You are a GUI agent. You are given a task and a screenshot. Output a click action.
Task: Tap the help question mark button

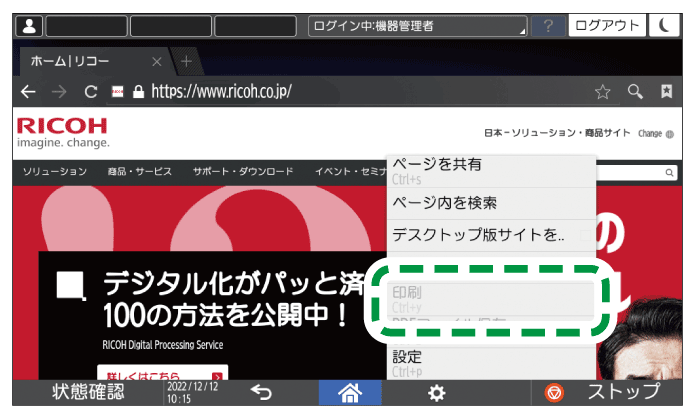click(548, 26)
